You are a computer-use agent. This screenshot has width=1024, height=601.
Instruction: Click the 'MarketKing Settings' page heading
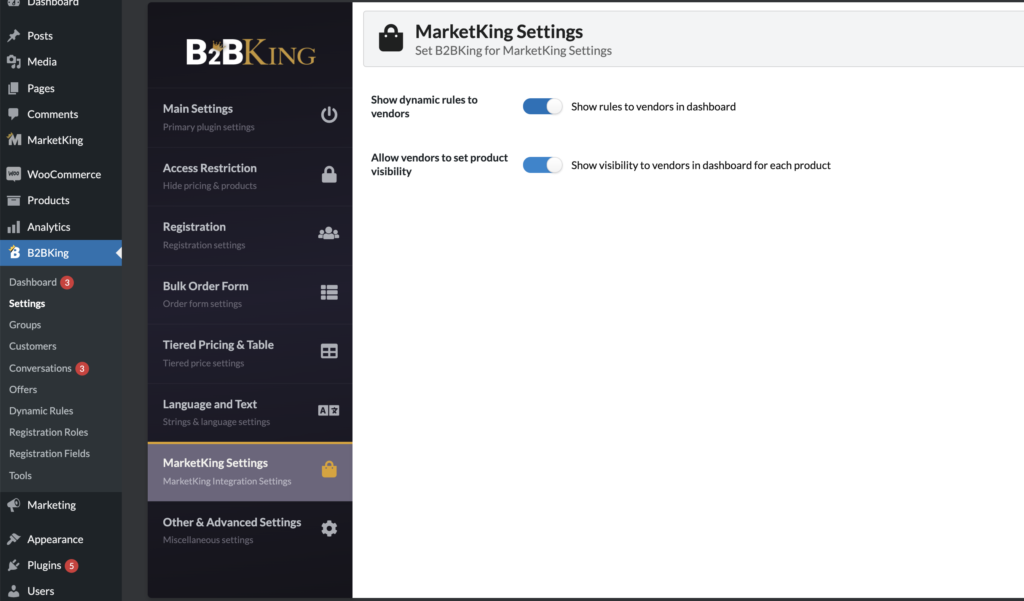point(499,31)
